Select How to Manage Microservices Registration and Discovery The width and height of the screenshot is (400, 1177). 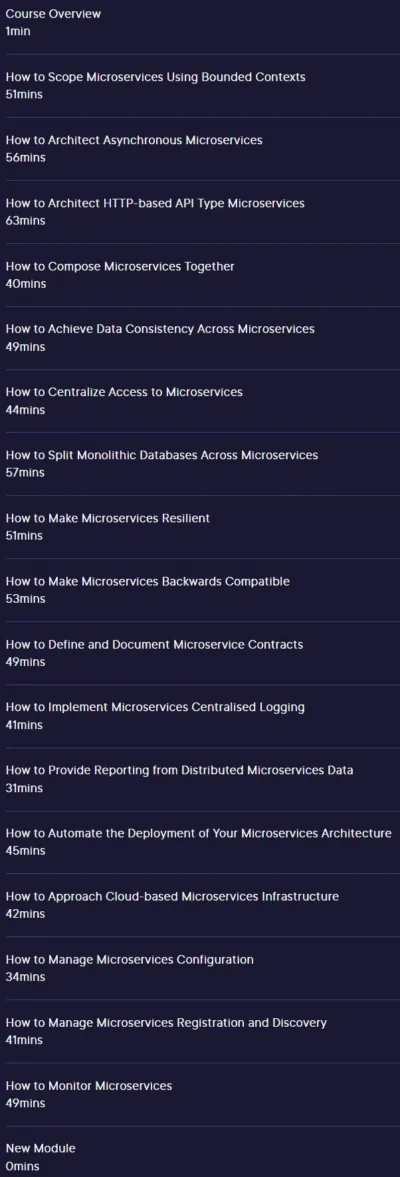point(200,1031)
